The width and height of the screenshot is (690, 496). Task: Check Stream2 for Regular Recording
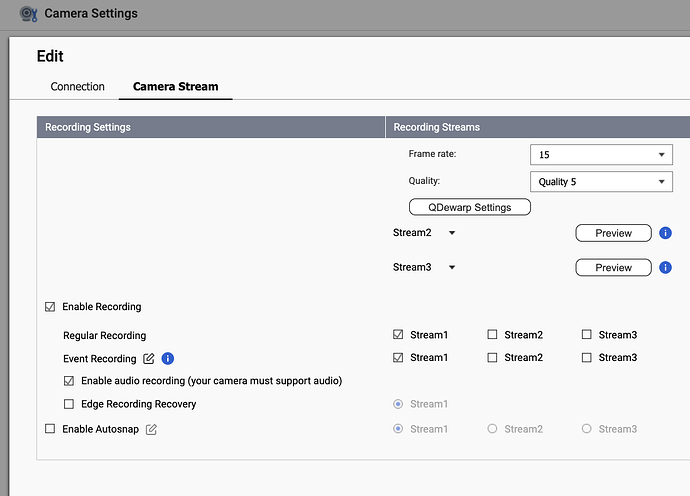[493, 335]
